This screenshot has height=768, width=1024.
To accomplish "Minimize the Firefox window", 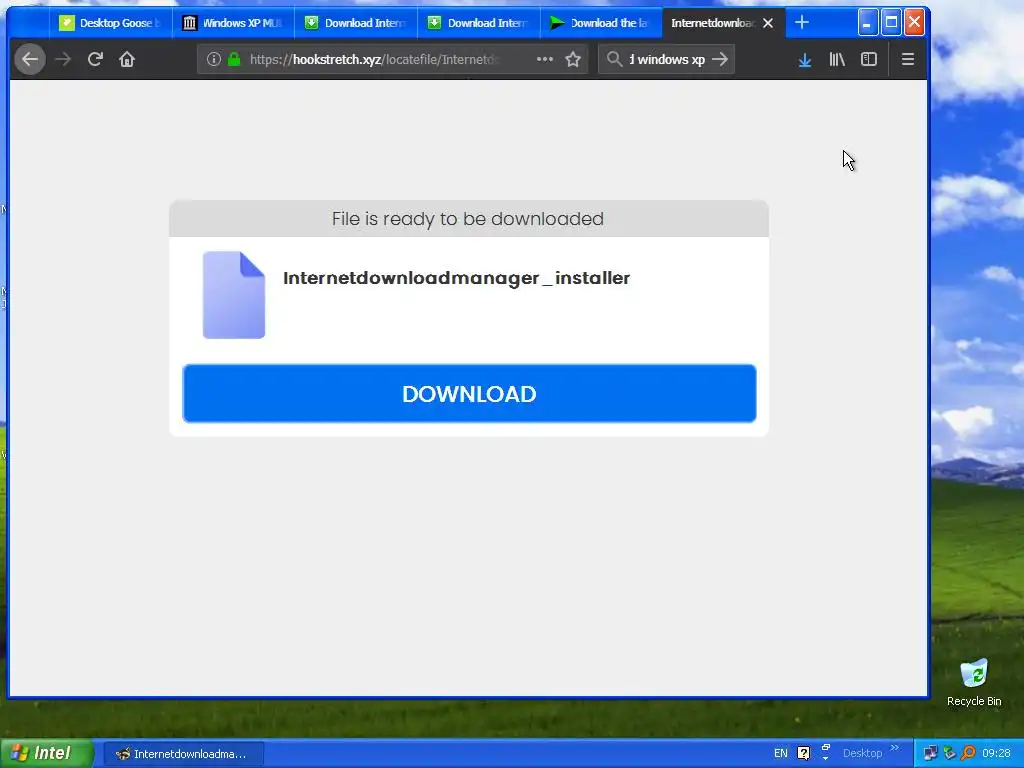I will coord(867,22).
